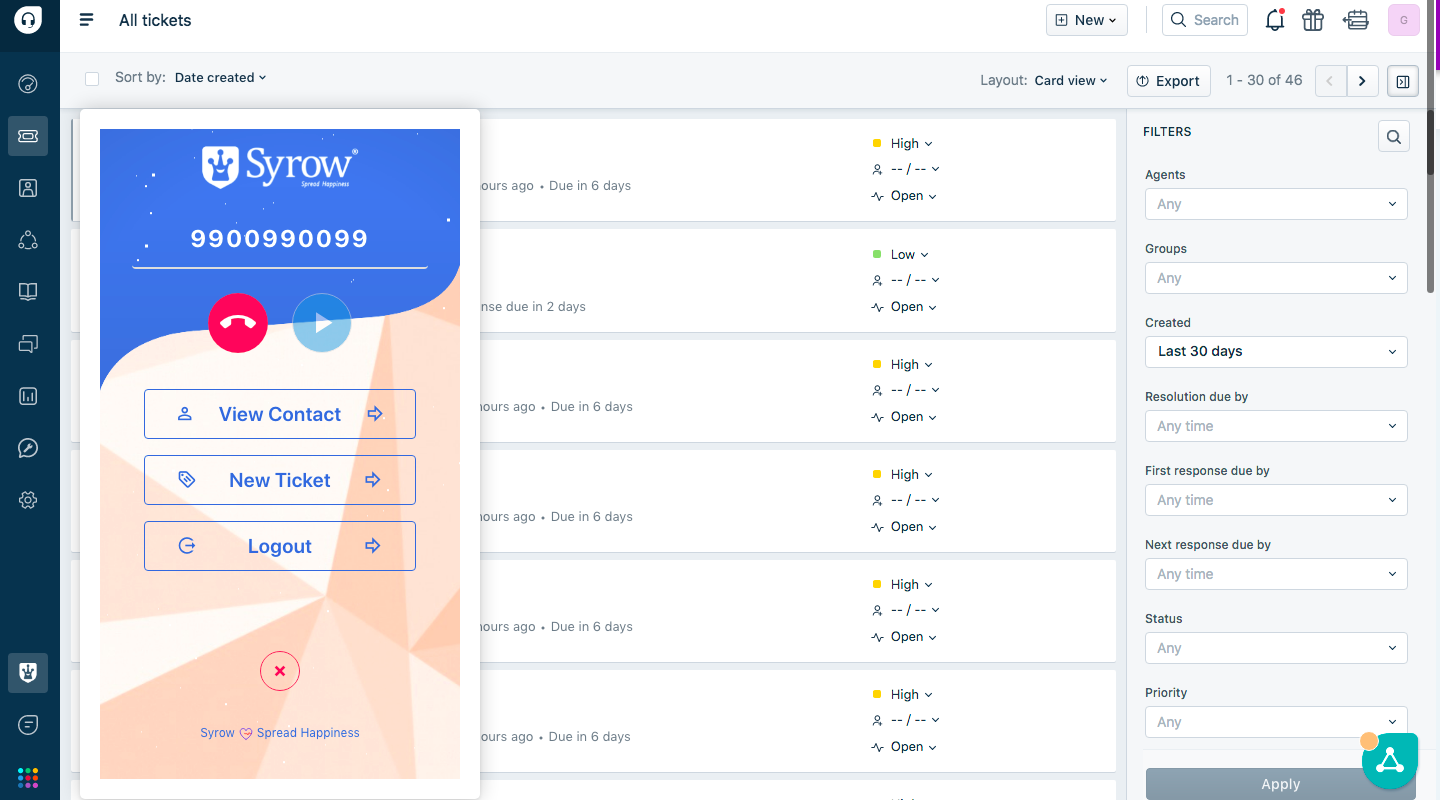This screenshot has height=800, width=1440.
Task: Open the teal floating widget button
Action: 1391,761
